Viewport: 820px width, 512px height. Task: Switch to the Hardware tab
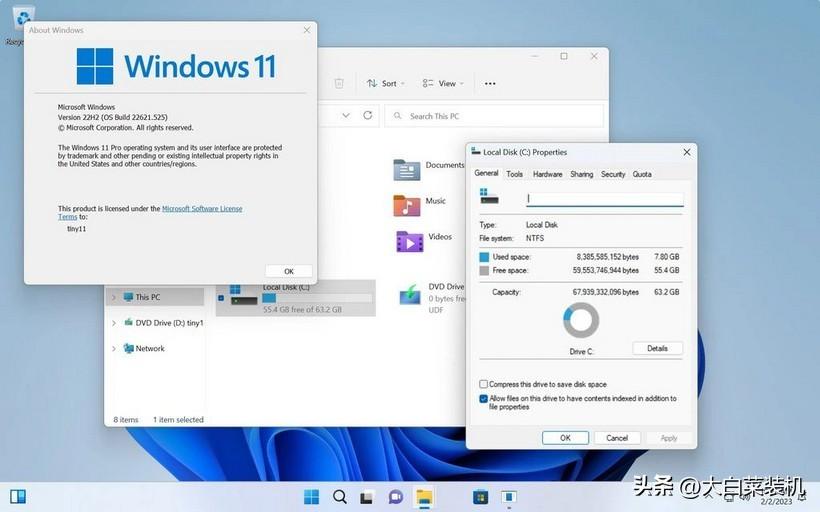[548, 174]
